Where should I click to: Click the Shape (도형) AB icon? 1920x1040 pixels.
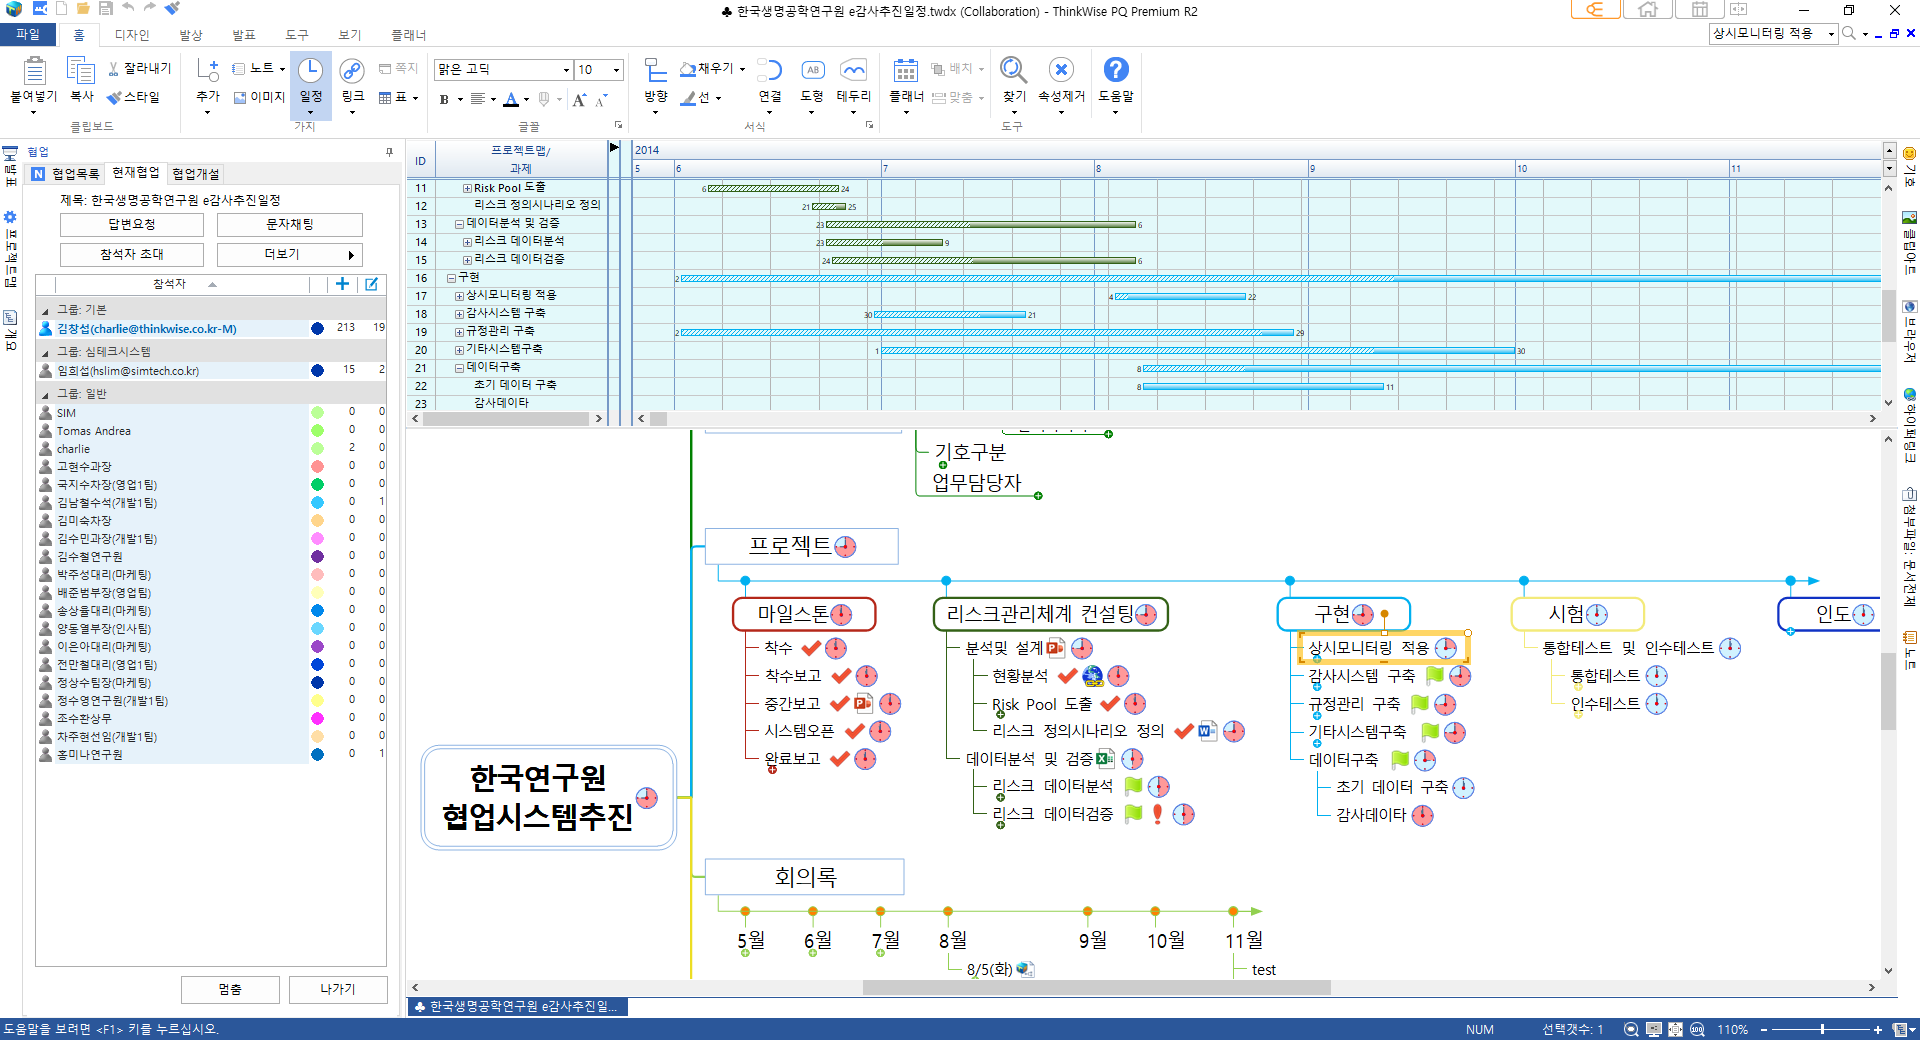click(x=812, y=70)
